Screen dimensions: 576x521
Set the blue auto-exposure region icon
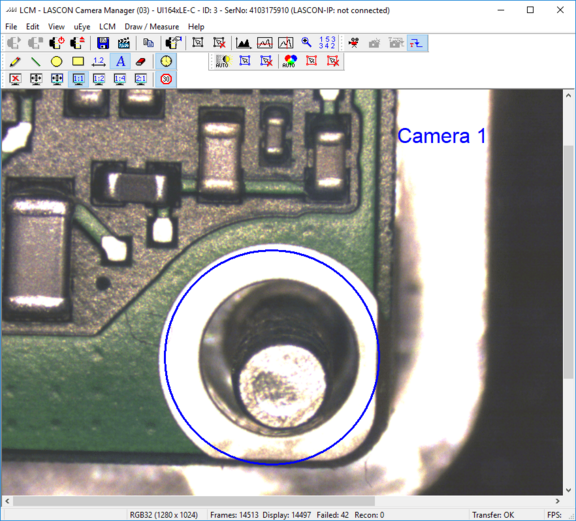(245, 61)
